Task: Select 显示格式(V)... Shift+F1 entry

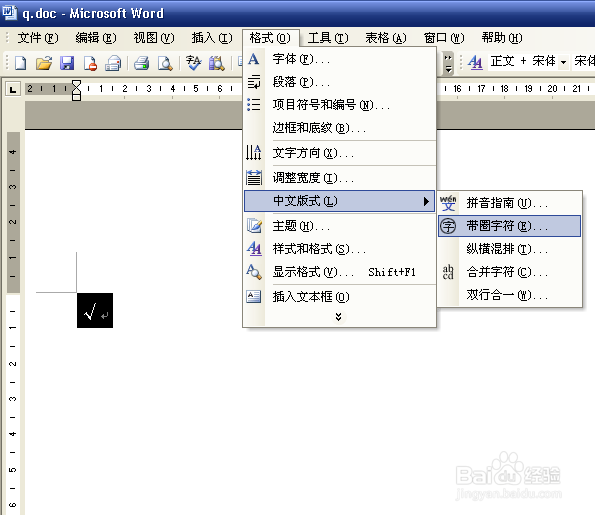Action: (x=339, y=272)
